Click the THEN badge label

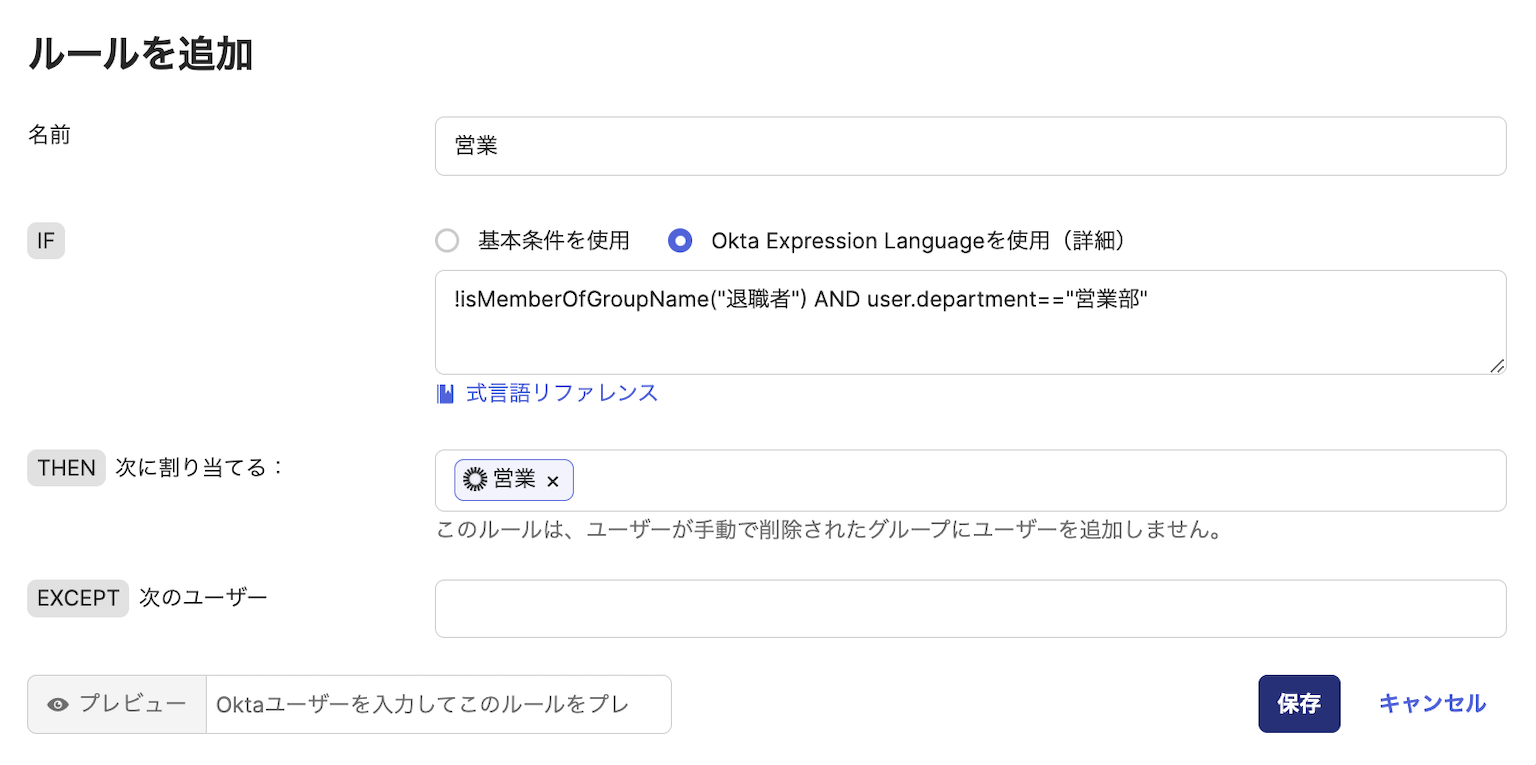point(66,467)
